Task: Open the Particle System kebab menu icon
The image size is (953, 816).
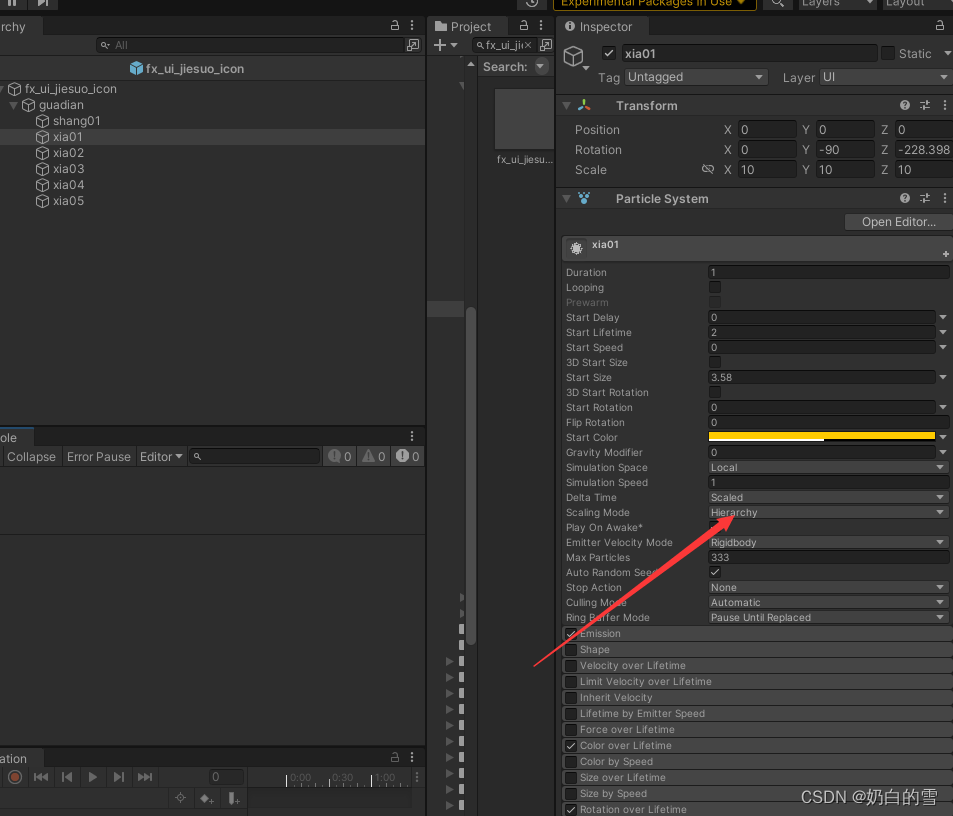Action: pos(944,198)
